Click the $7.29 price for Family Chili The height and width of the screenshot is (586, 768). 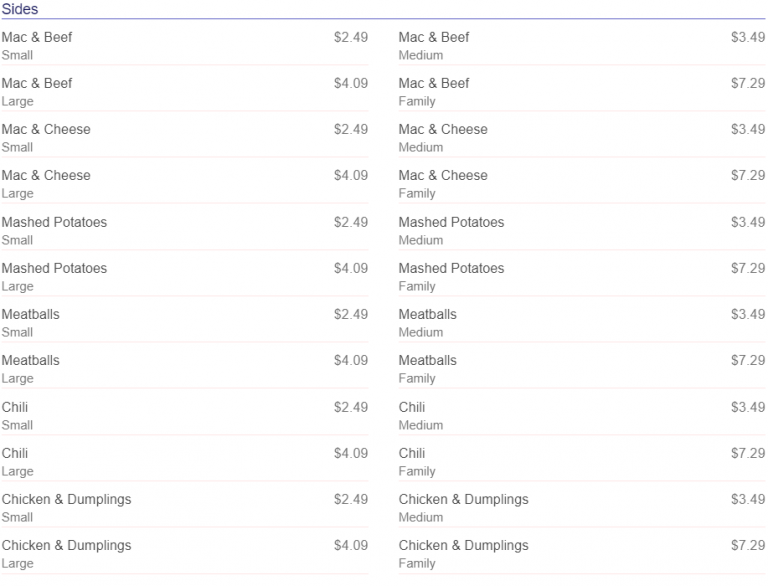tap(748, 453)
